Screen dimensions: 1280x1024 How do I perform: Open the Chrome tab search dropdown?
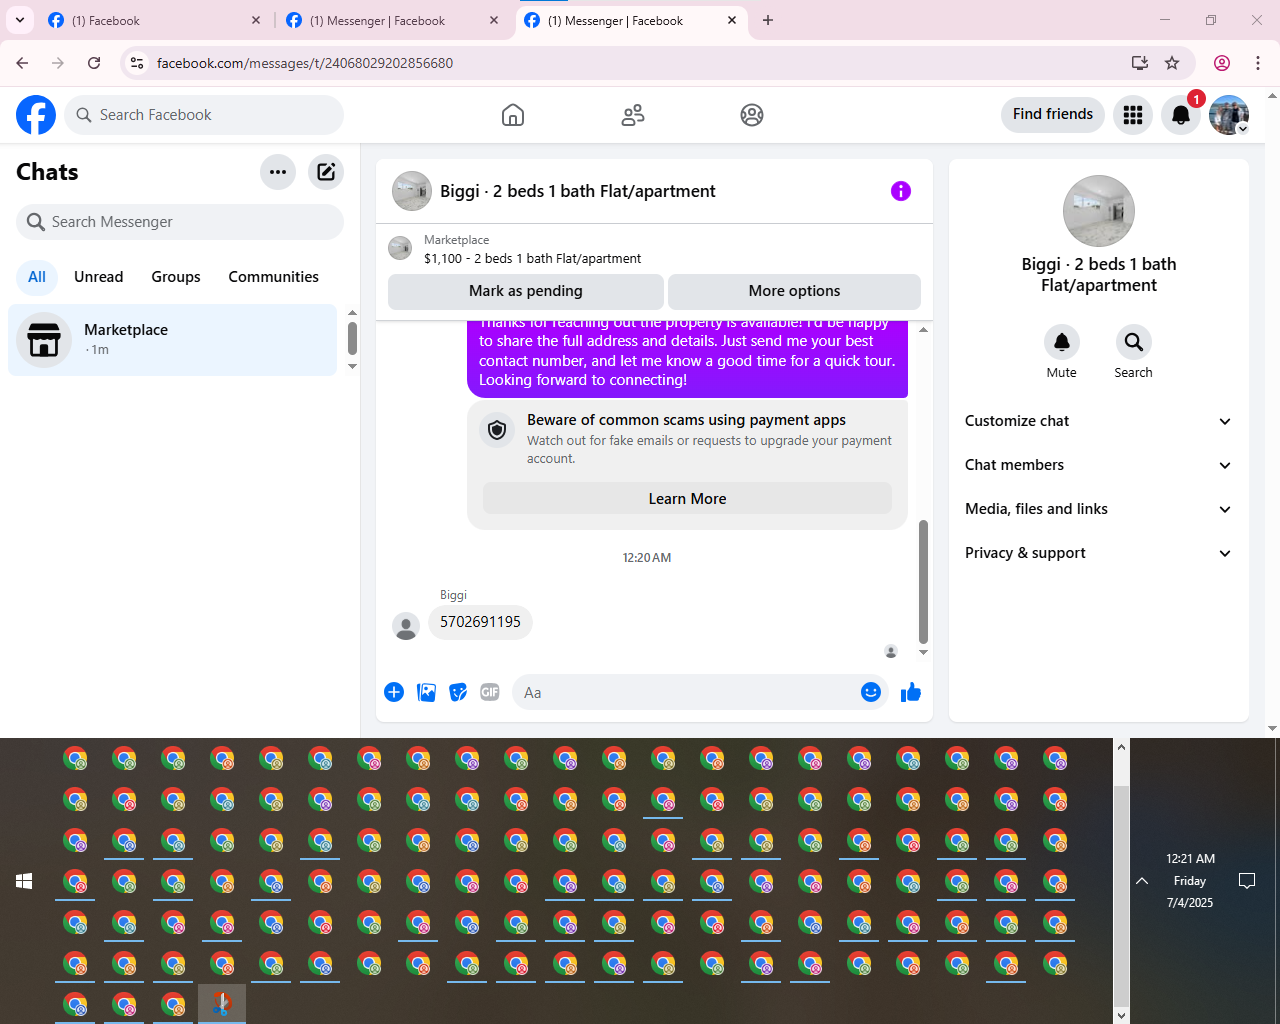(x=20, y=20)
